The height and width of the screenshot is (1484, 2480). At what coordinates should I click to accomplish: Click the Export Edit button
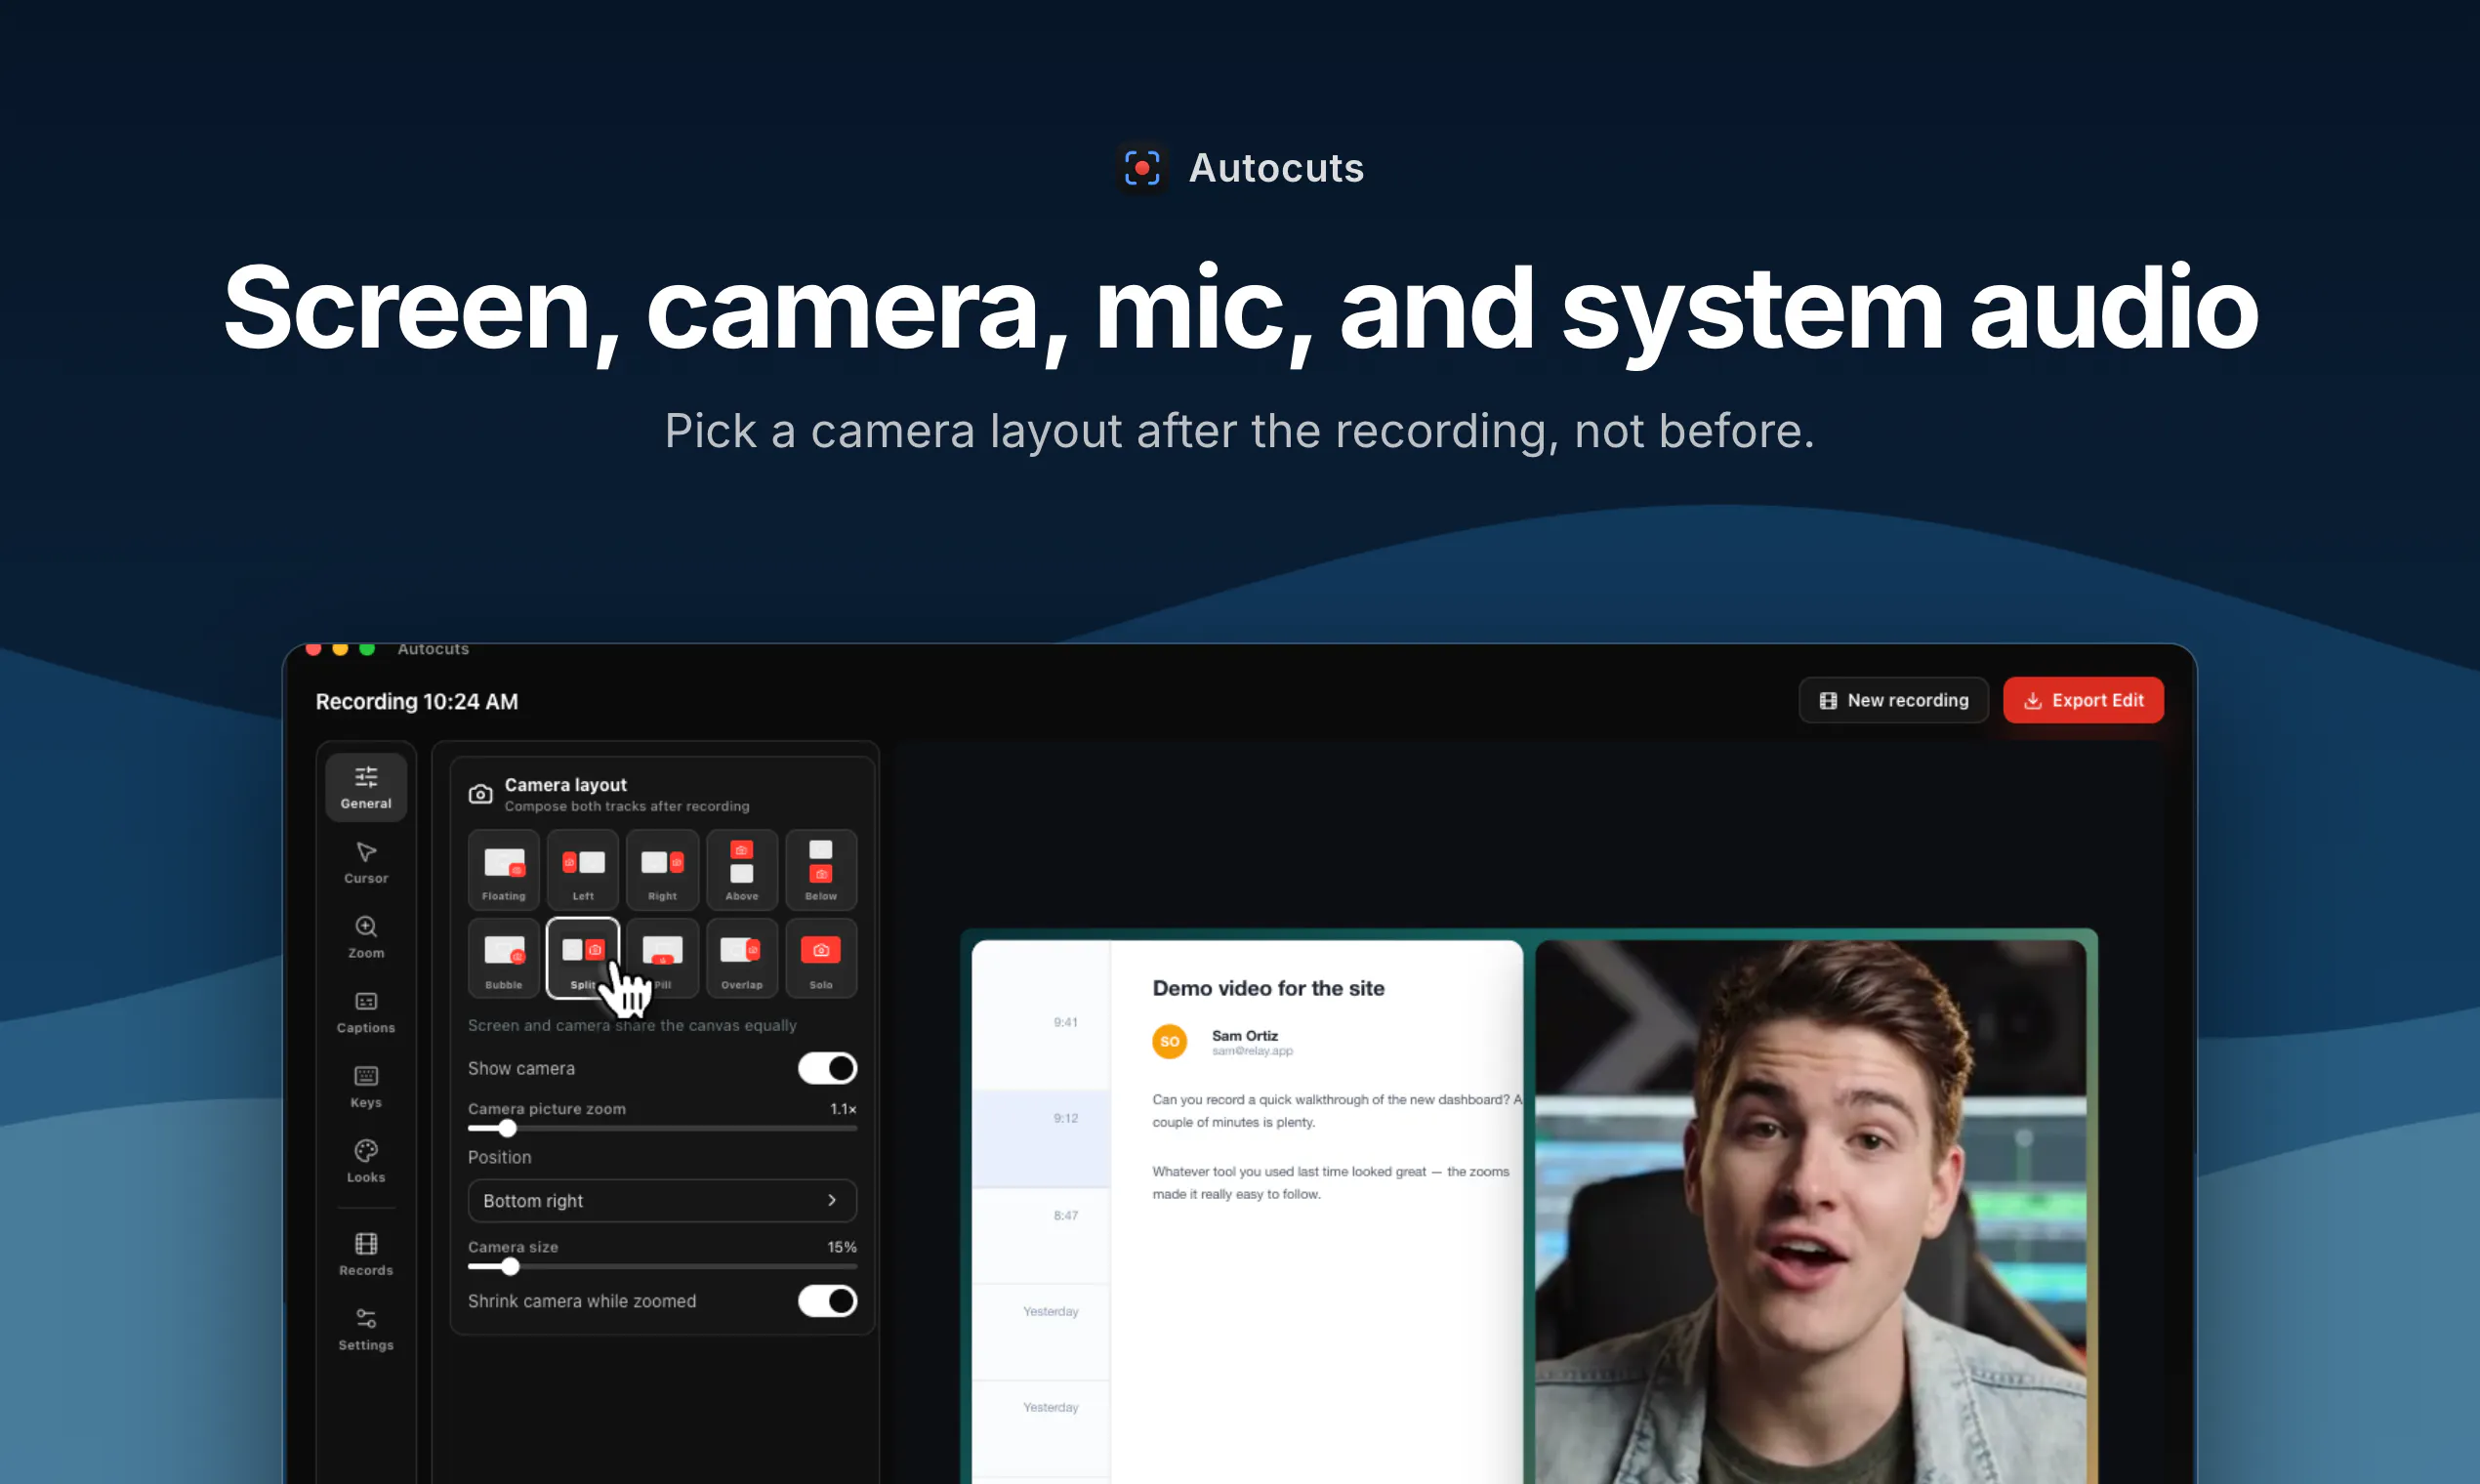pyautogui.click(x=2084, y=700)
